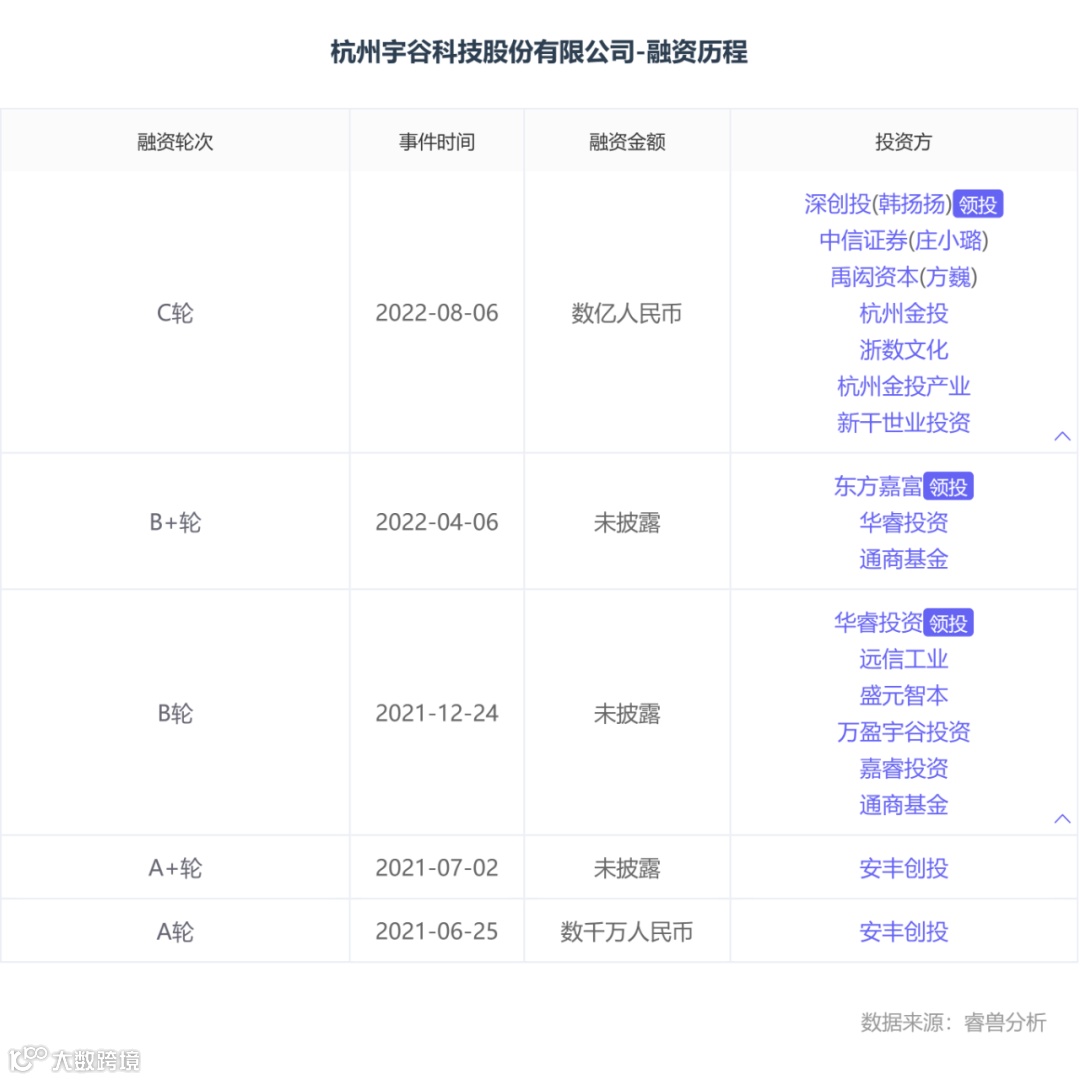Select the date 2022-04-06
This screenshot has height=1080, width=1080.
click(437, 523)
